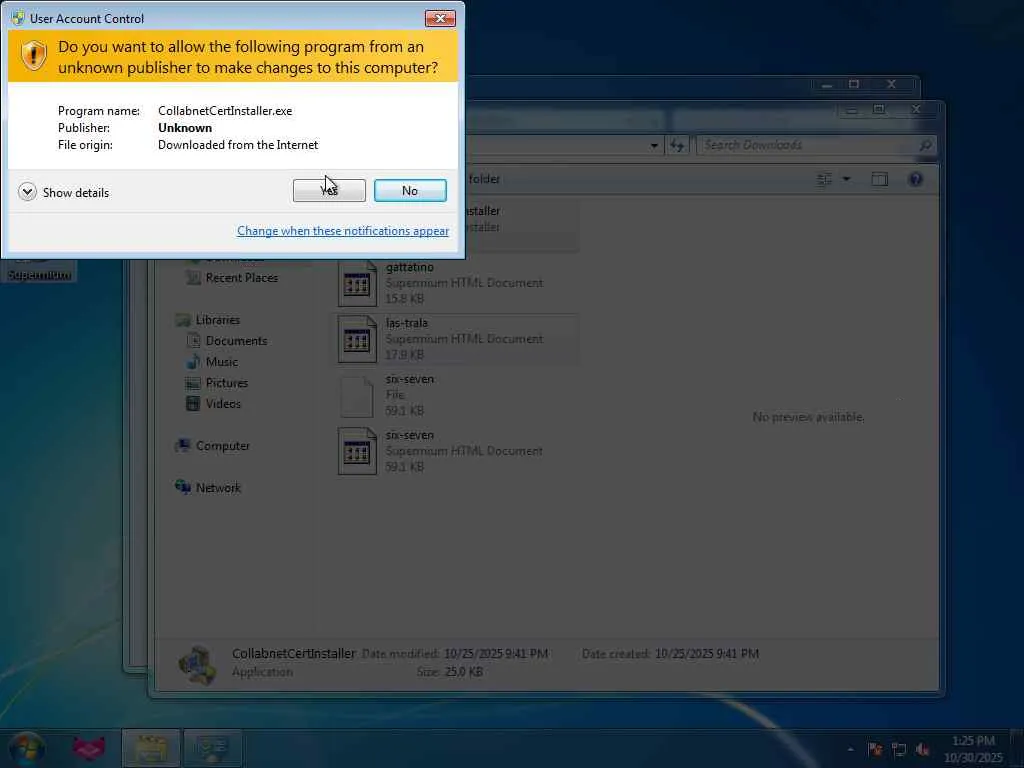Click the Refresh button next to address bar
Image resolution: width=1024 pixels, height=768 pixels.
[677, 146]
